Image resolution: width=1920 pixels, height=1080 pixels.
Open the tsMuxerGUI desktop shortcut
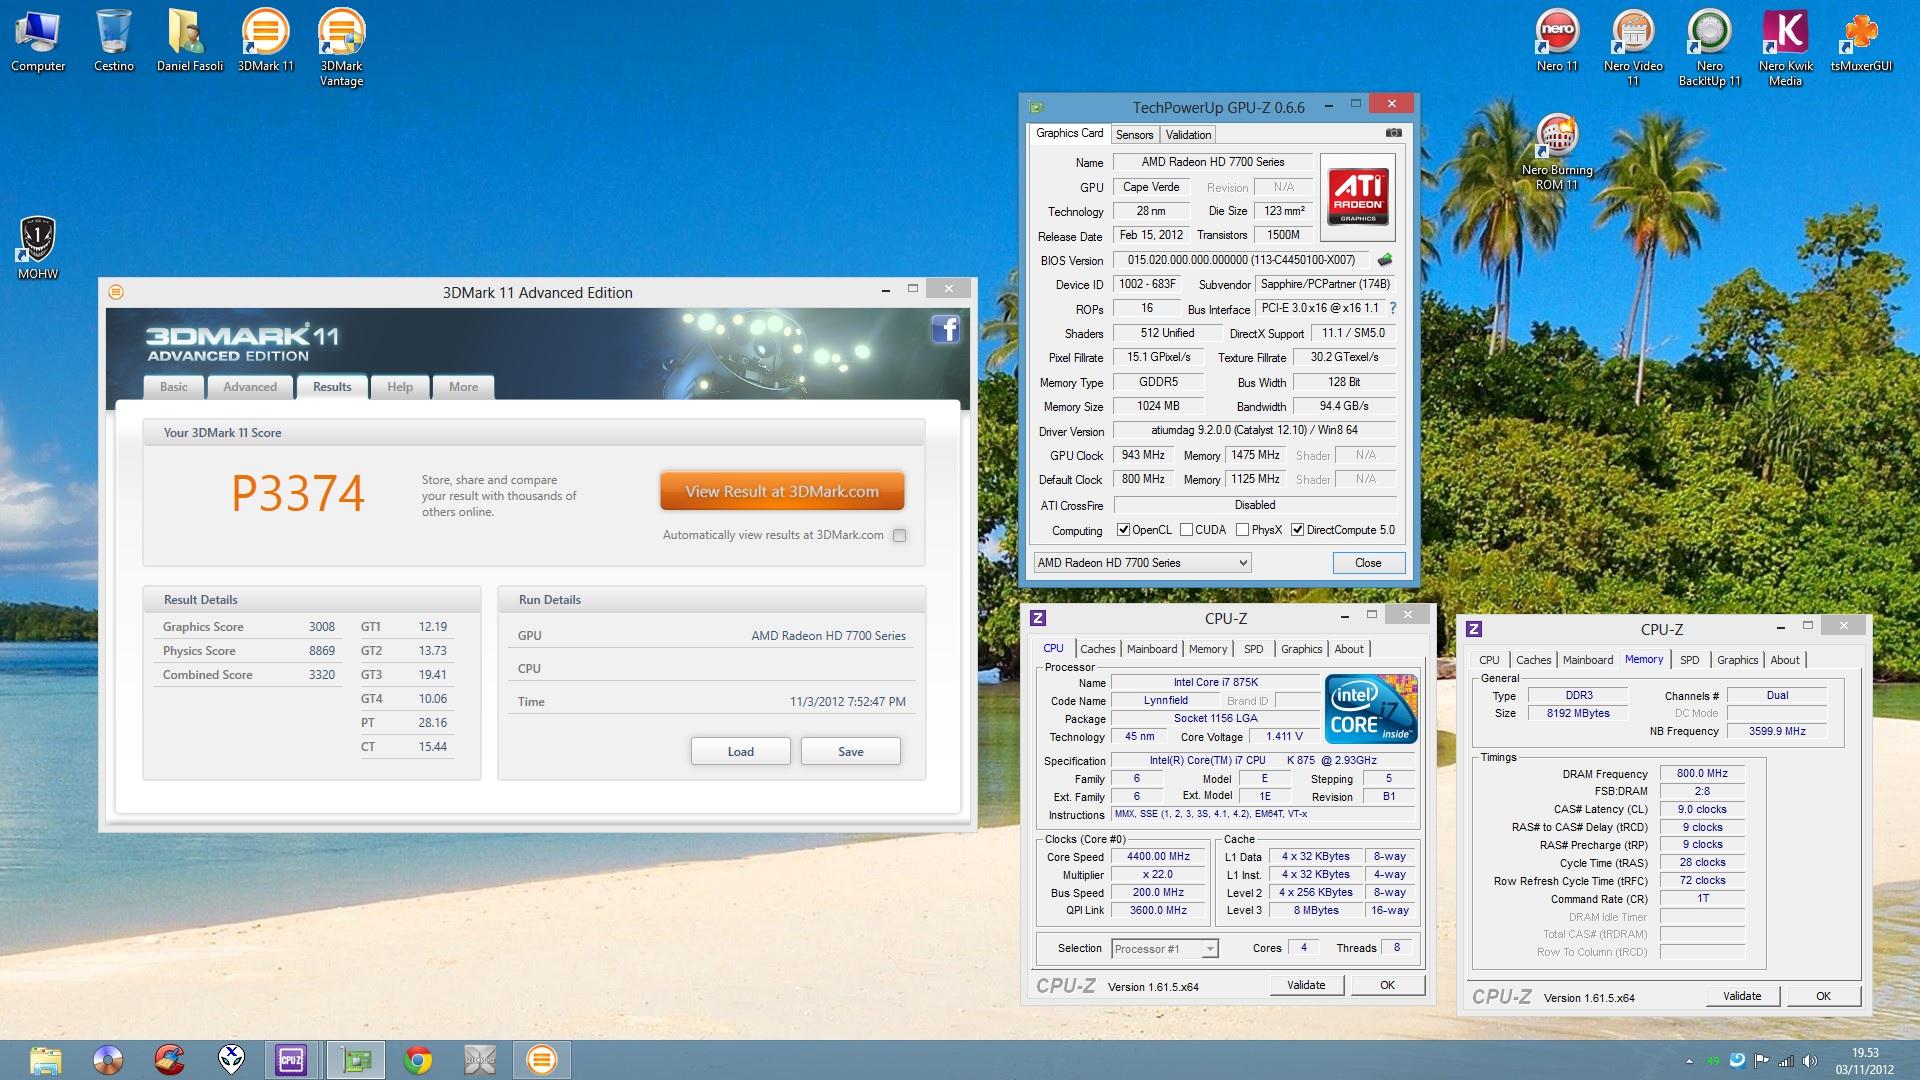pos(1861,41)
